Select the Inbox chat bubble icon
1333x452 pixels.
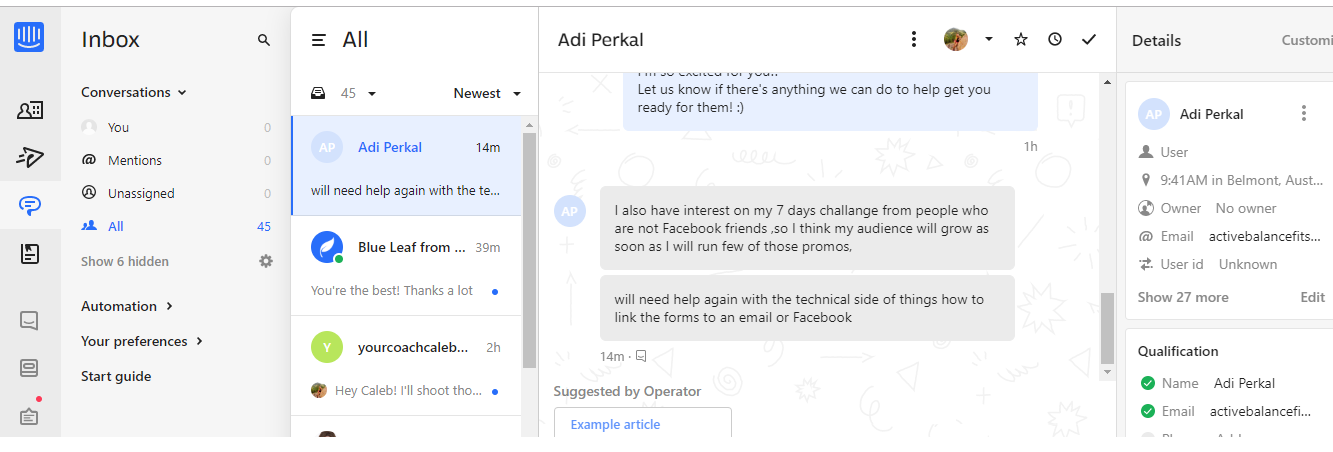coord(30,207)
